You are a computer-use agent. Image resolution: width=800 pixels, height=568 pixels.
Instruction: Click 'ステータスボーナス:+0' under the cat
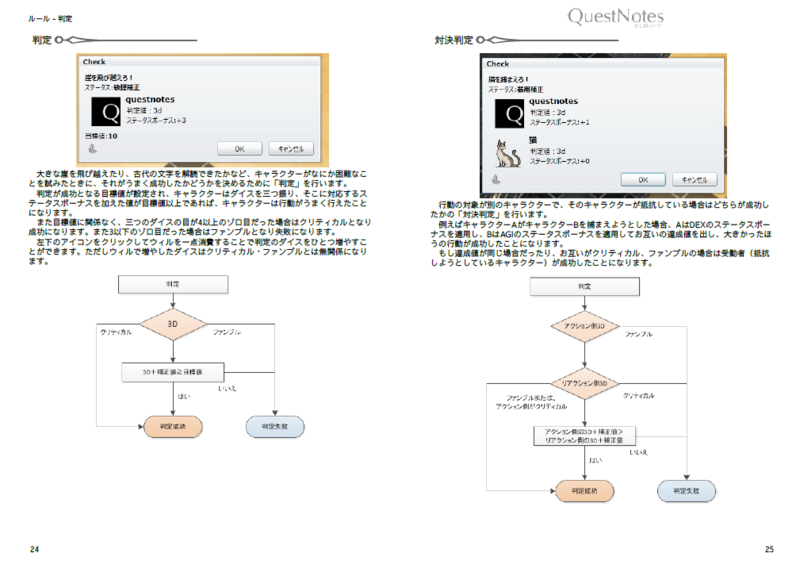559,161
